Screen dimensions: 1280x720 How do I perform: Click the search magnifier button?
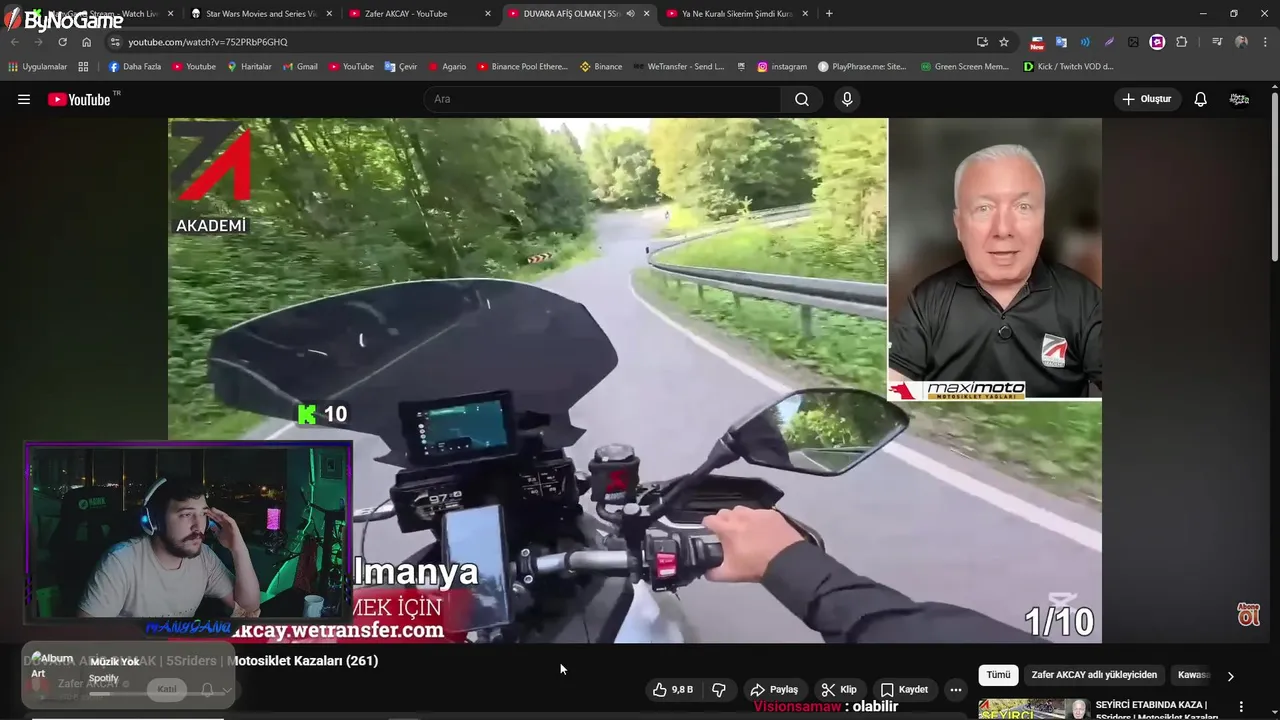click(802, 99)
